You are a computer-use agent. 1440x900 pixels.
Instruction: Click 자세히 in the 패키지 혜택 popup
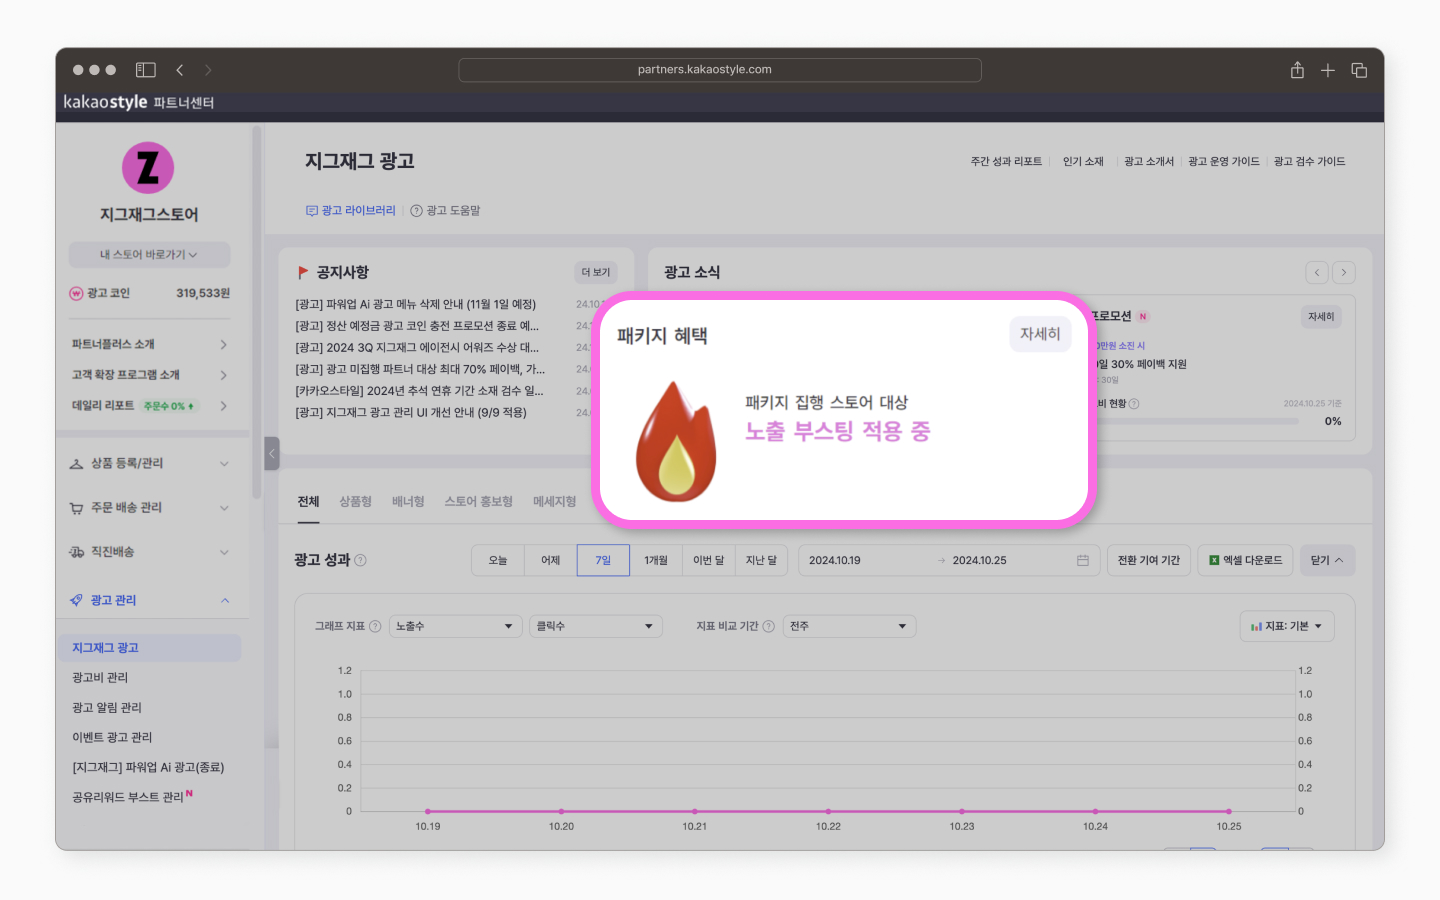1040,334
